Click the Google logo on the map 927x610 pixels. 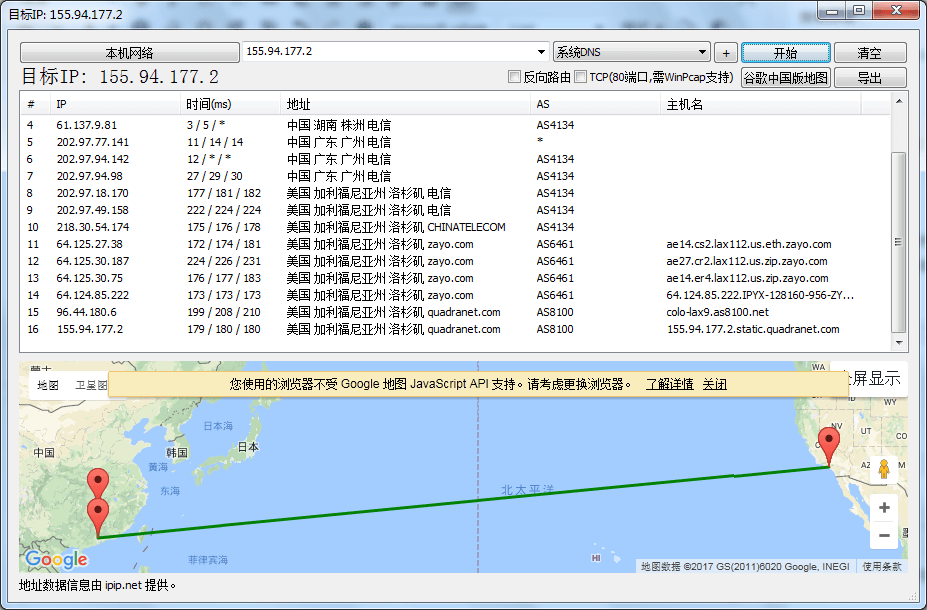click(57, 559)
